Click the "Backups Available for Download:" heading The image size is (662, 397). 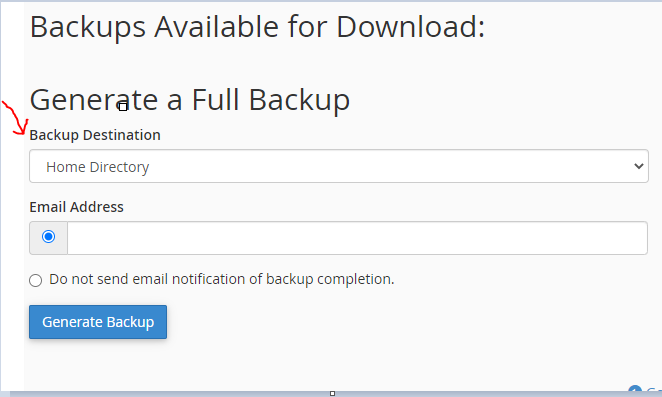(258, 27)
